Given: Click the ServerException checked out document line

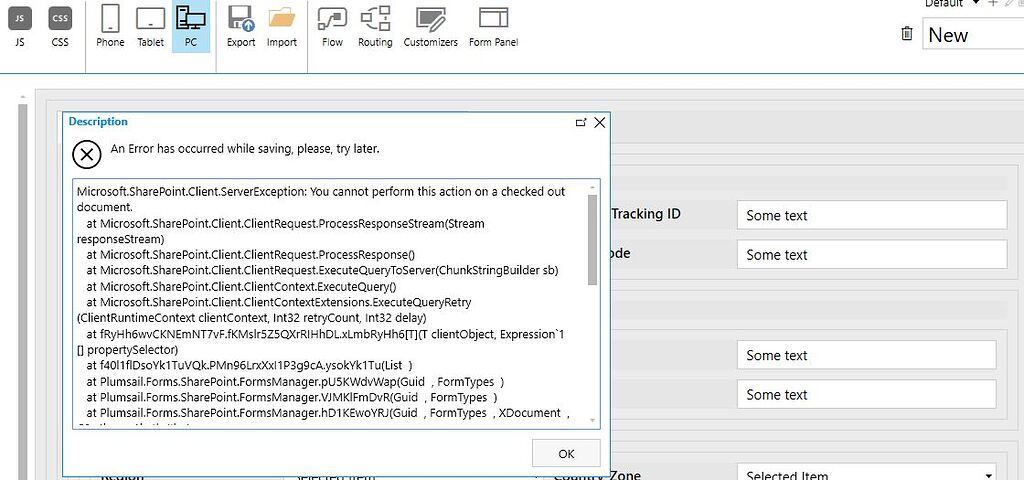Looking at the screenshot, I should [x=321, y=199].
